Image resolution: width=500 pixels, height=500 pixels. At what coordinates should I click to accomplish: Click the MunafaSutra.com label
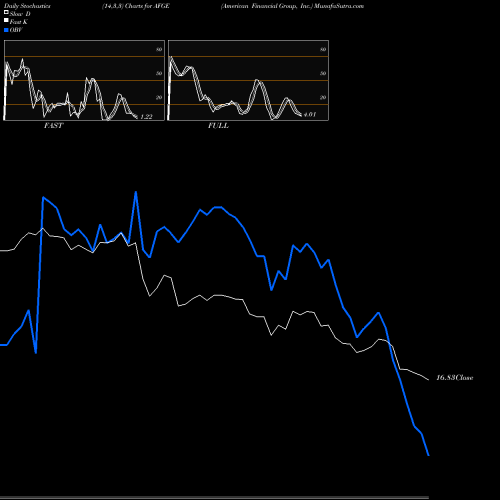pyautogui.click(x=339, y=6)
